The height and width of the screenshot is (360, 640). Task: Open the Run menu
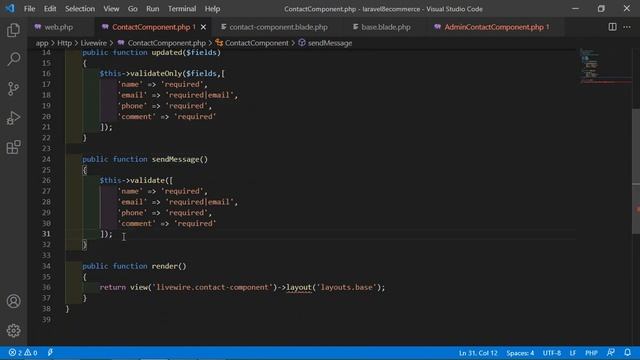(153, 9)
